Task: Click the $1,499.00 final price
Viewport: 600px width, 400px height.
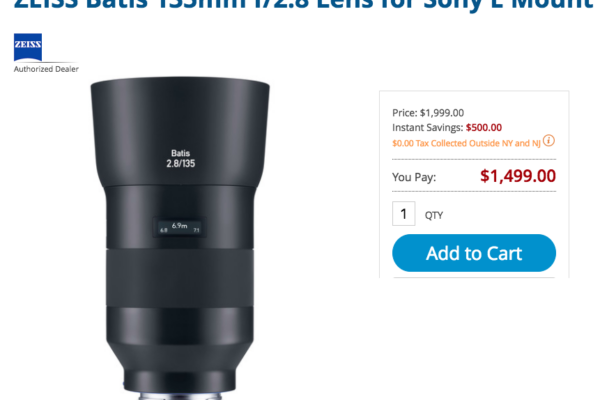Action: [518, 177]
